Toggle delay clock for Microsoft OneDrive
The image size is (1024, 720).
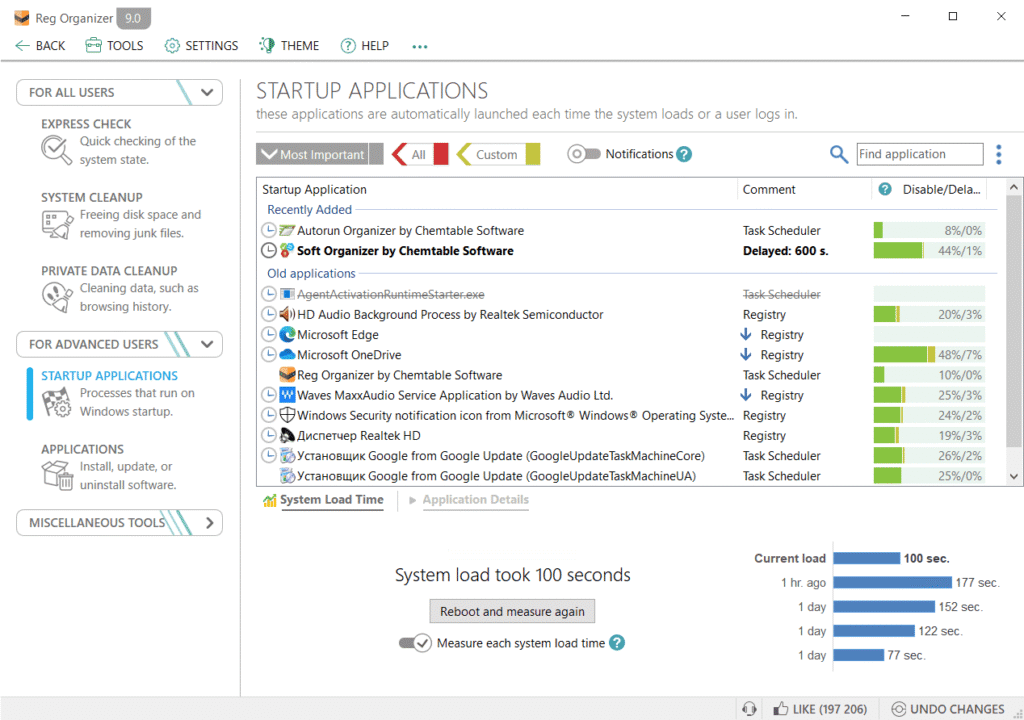(268, 355)
